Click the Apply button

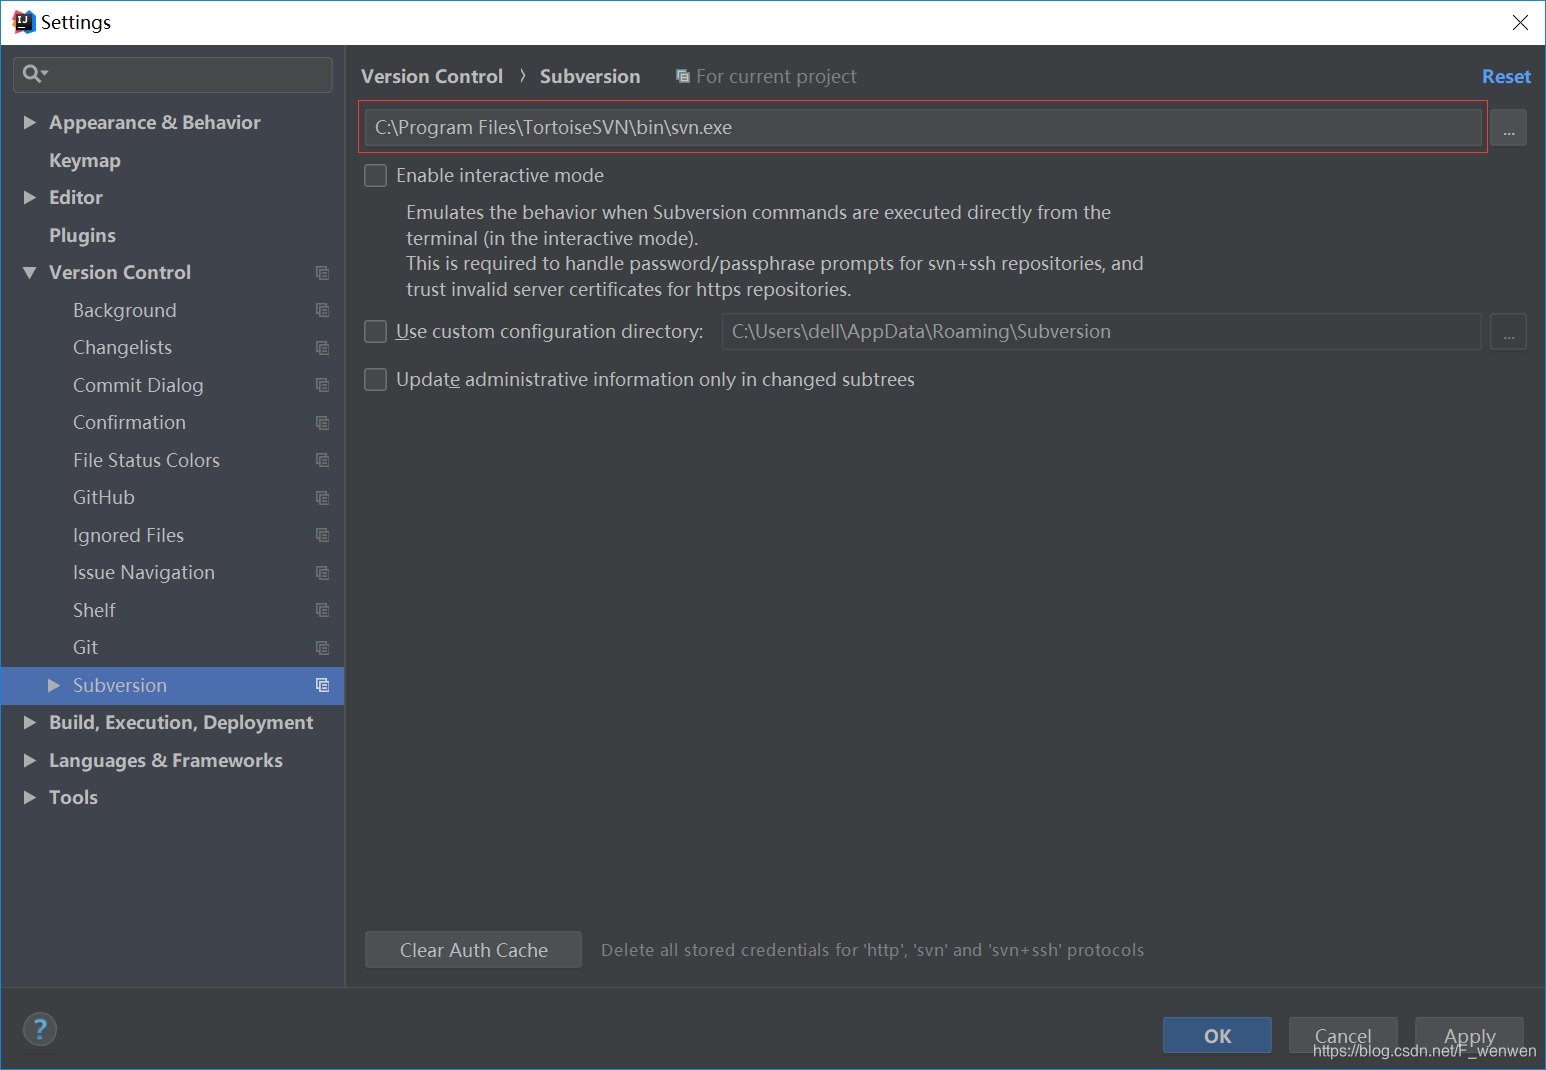(1469, 1035)
